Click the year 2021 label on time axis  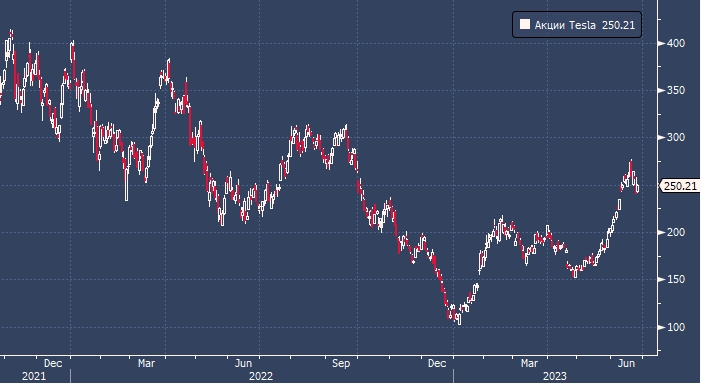(34, 376)
